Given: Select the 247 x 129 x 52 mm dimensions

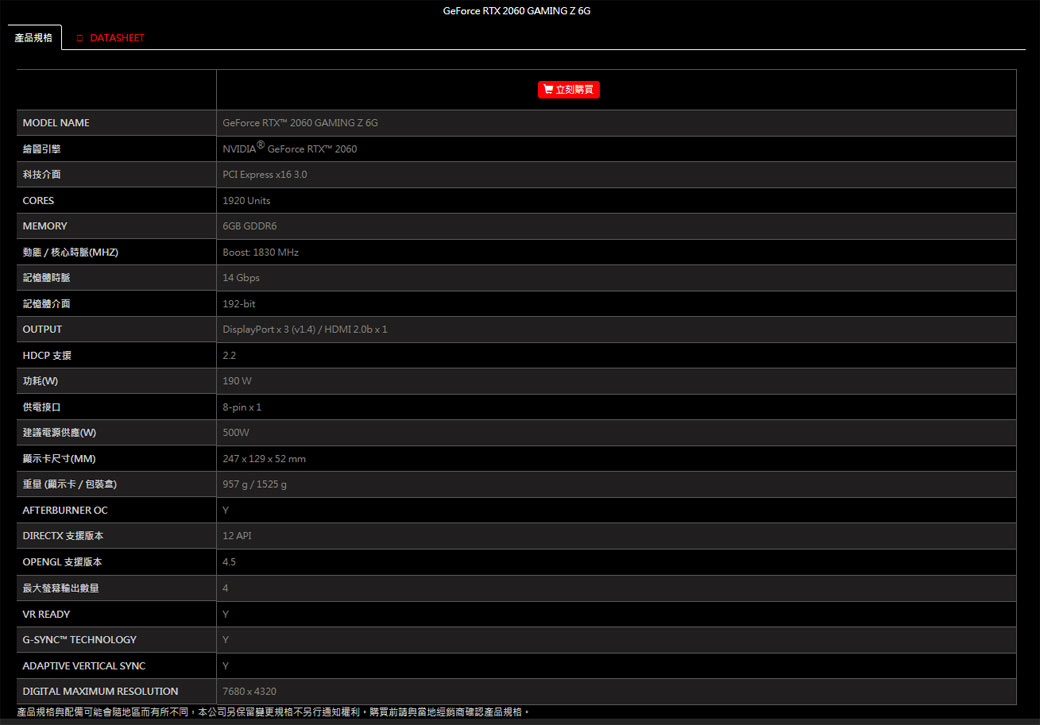Looking at the screenshot, I should pyautogui.click(x=264, y=459).
